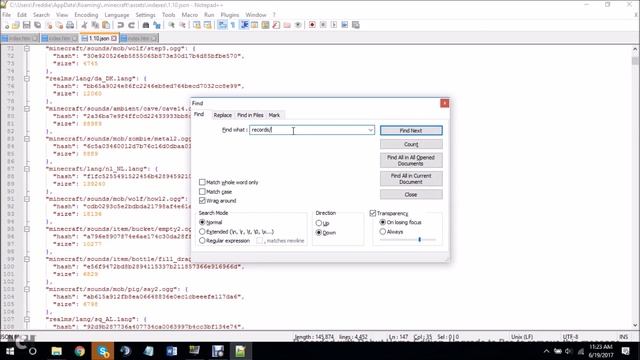Toggle synchronized horizontal scrolling icon
Viewport: 640px width, 360px height.
(208, 25)
